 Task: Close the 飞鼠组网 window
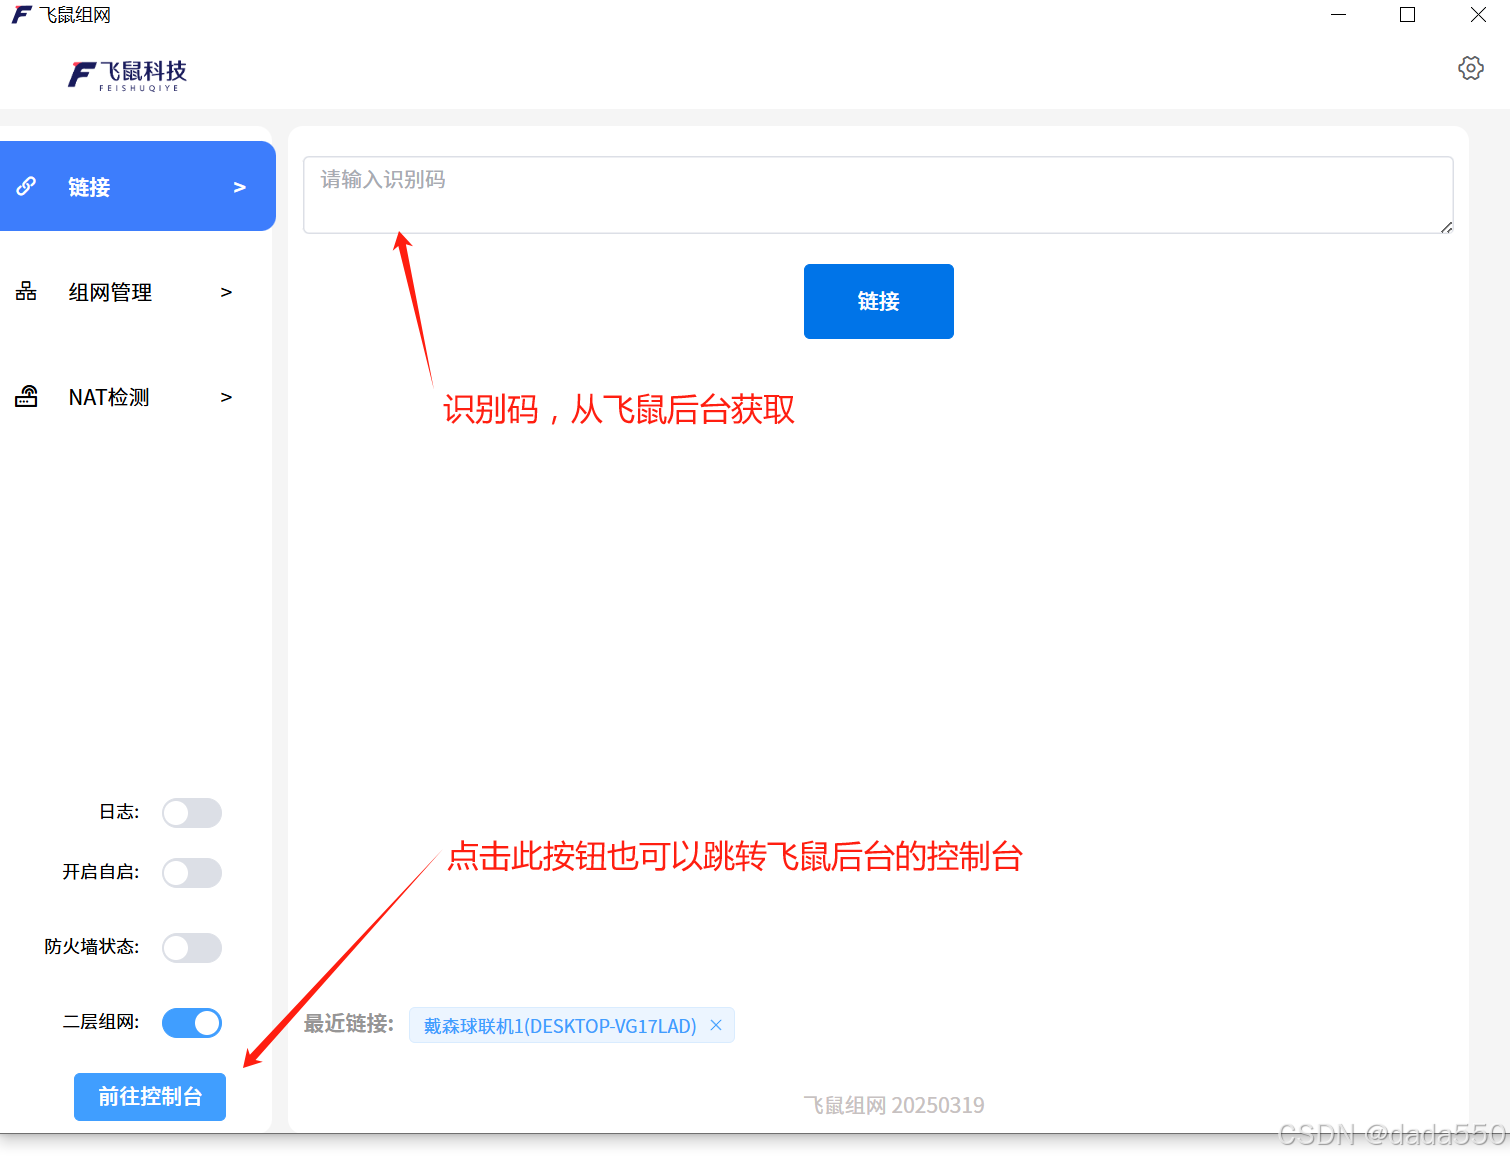(1478, 15)
